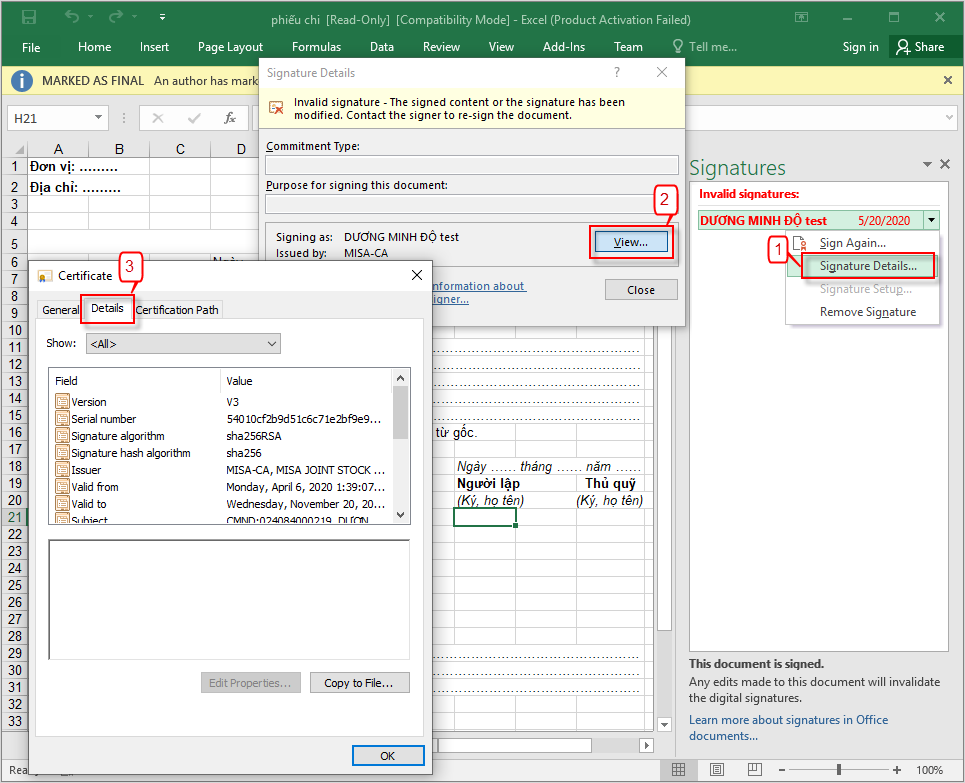Click the Save icon in quick access toolbar
This screenshot has width=965, height=783.
[29, 18]
